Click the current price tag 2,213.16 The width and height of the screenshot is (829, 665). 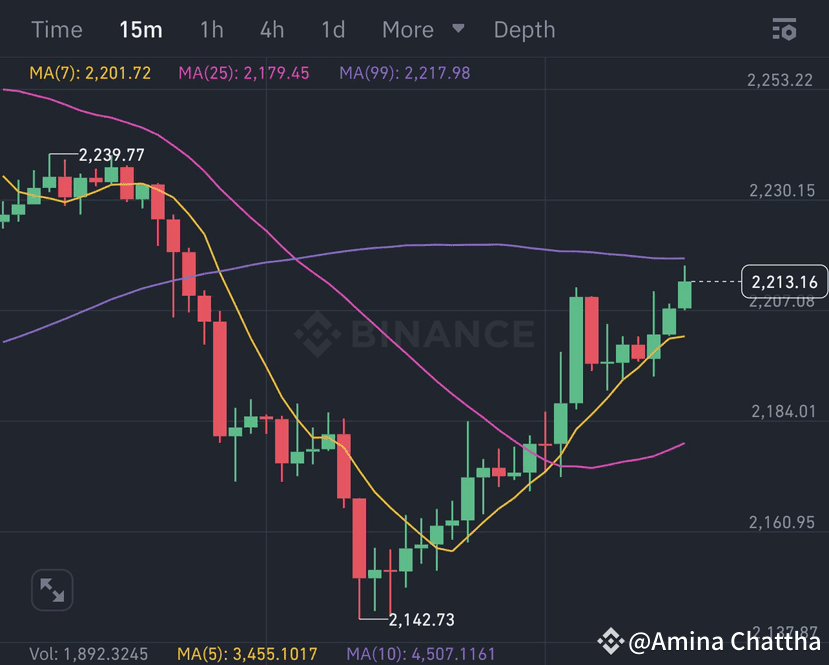tap(784, 282)
